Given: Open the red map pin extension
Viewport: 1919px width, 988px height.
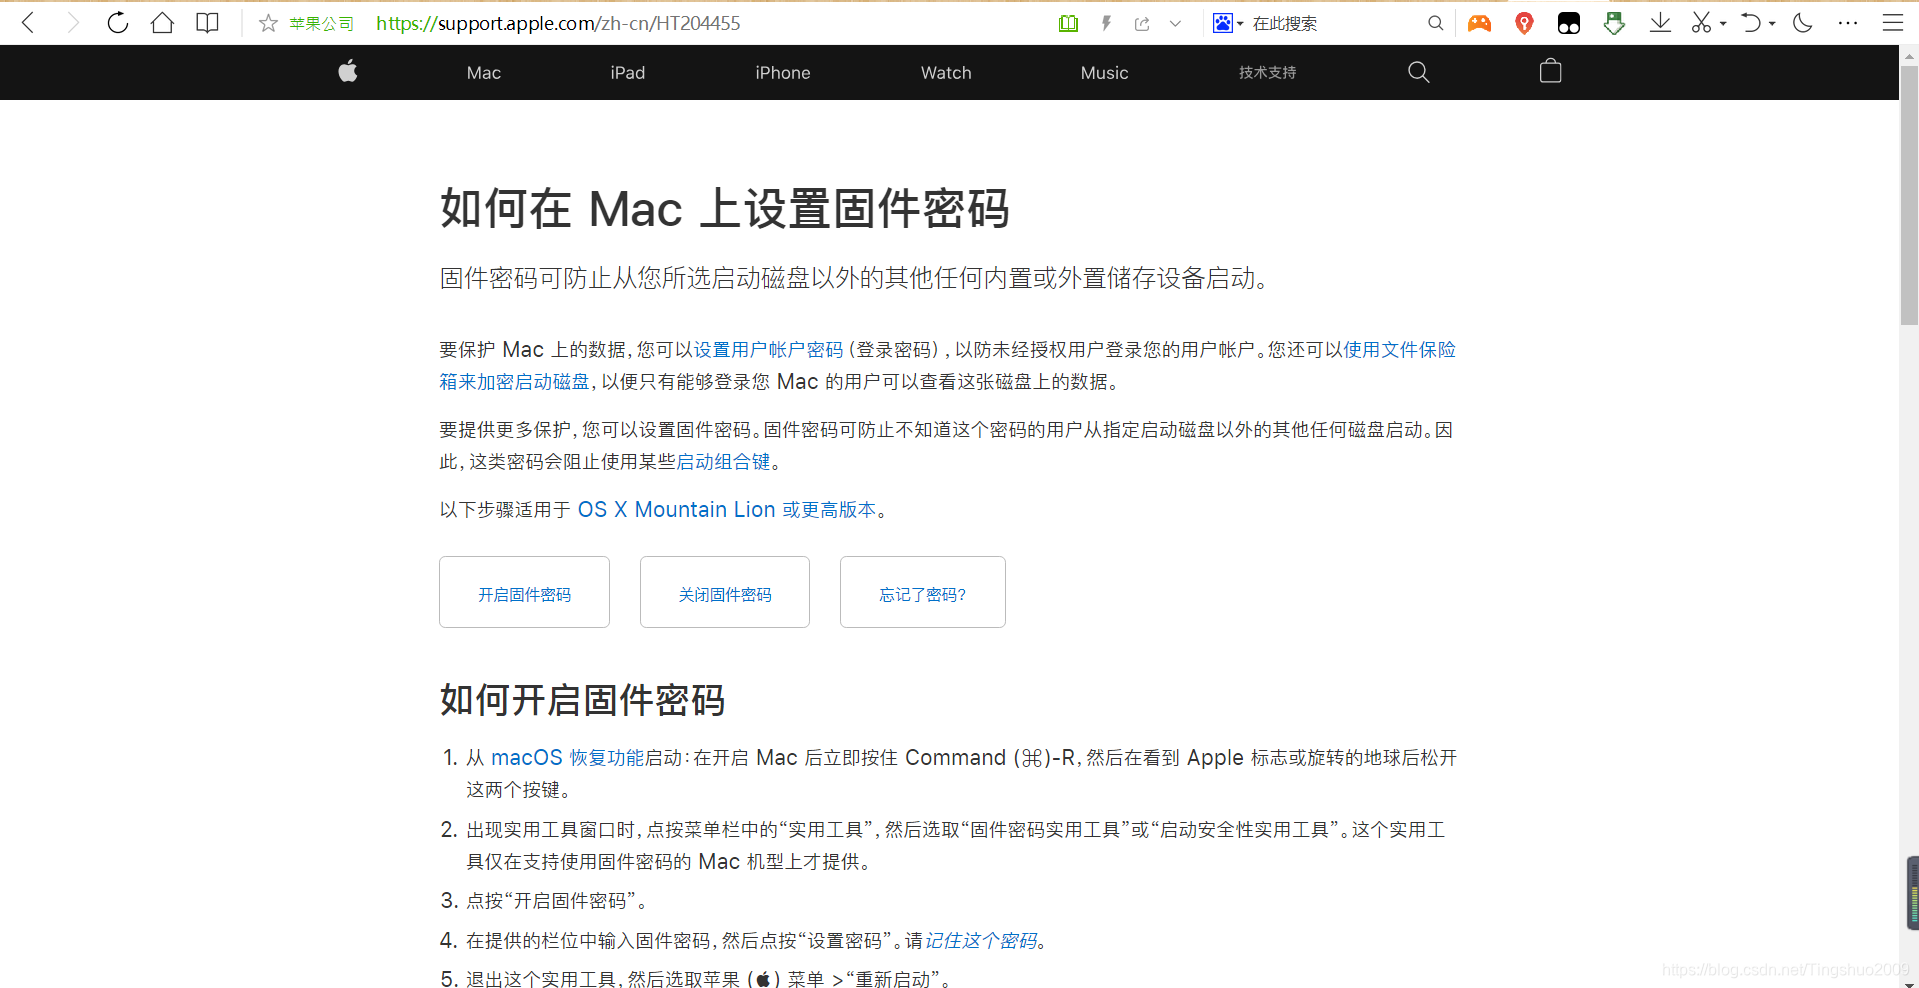Looking at the screenshot, I should pyautogui.click(x=1524, y=23).
